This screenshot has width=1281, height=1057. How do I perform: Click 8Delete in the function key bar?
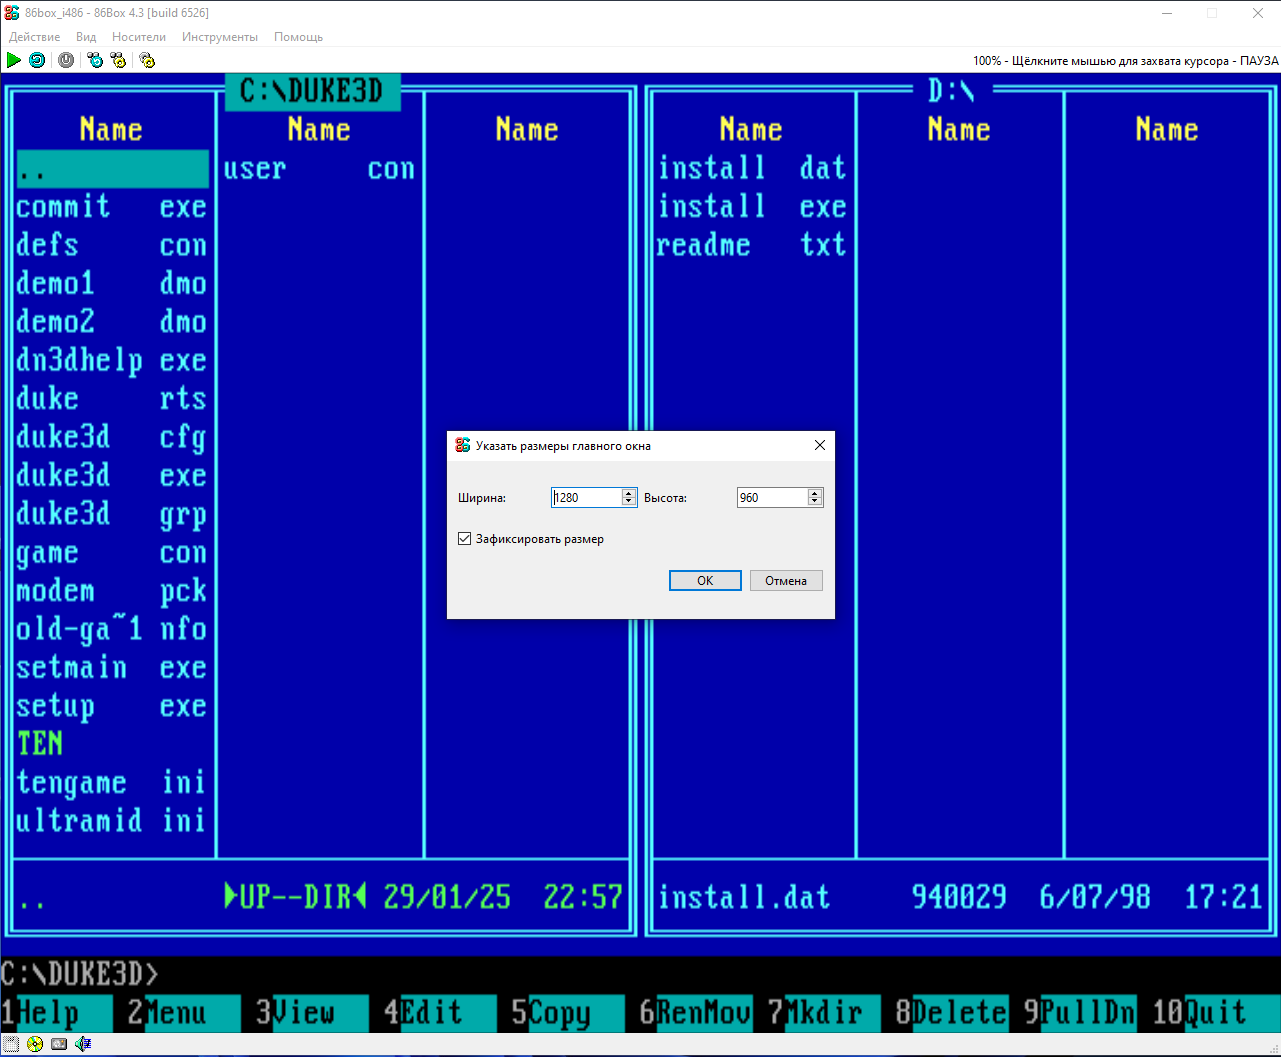click(x=951, y=1012)
